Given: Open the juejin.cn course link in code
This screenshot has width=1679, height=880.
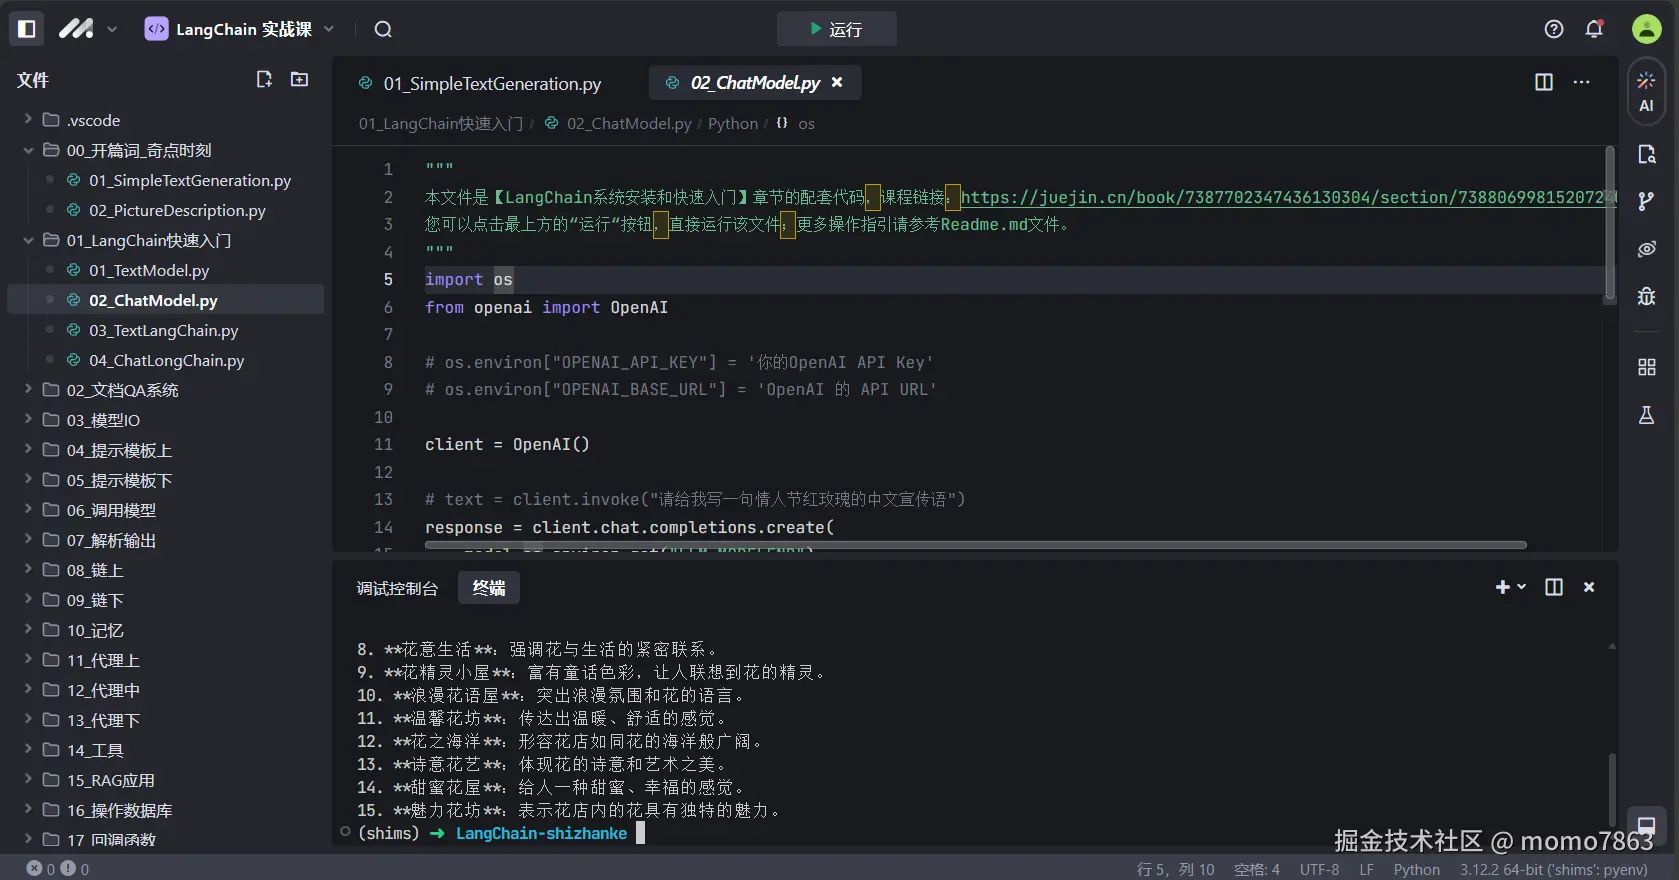Looking at the screenshot, I should 1280,197.
